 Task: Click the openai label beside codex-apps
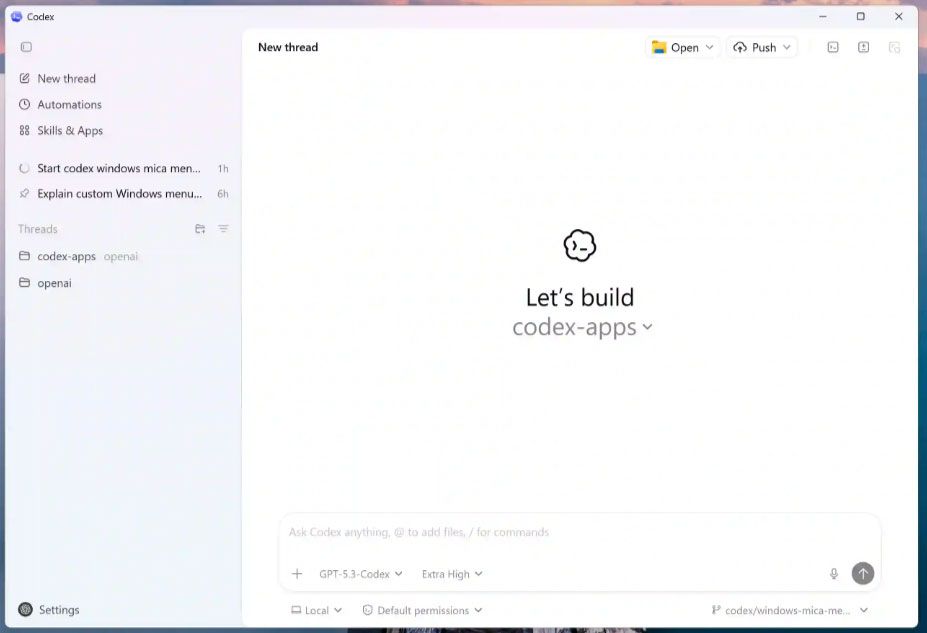121,257
